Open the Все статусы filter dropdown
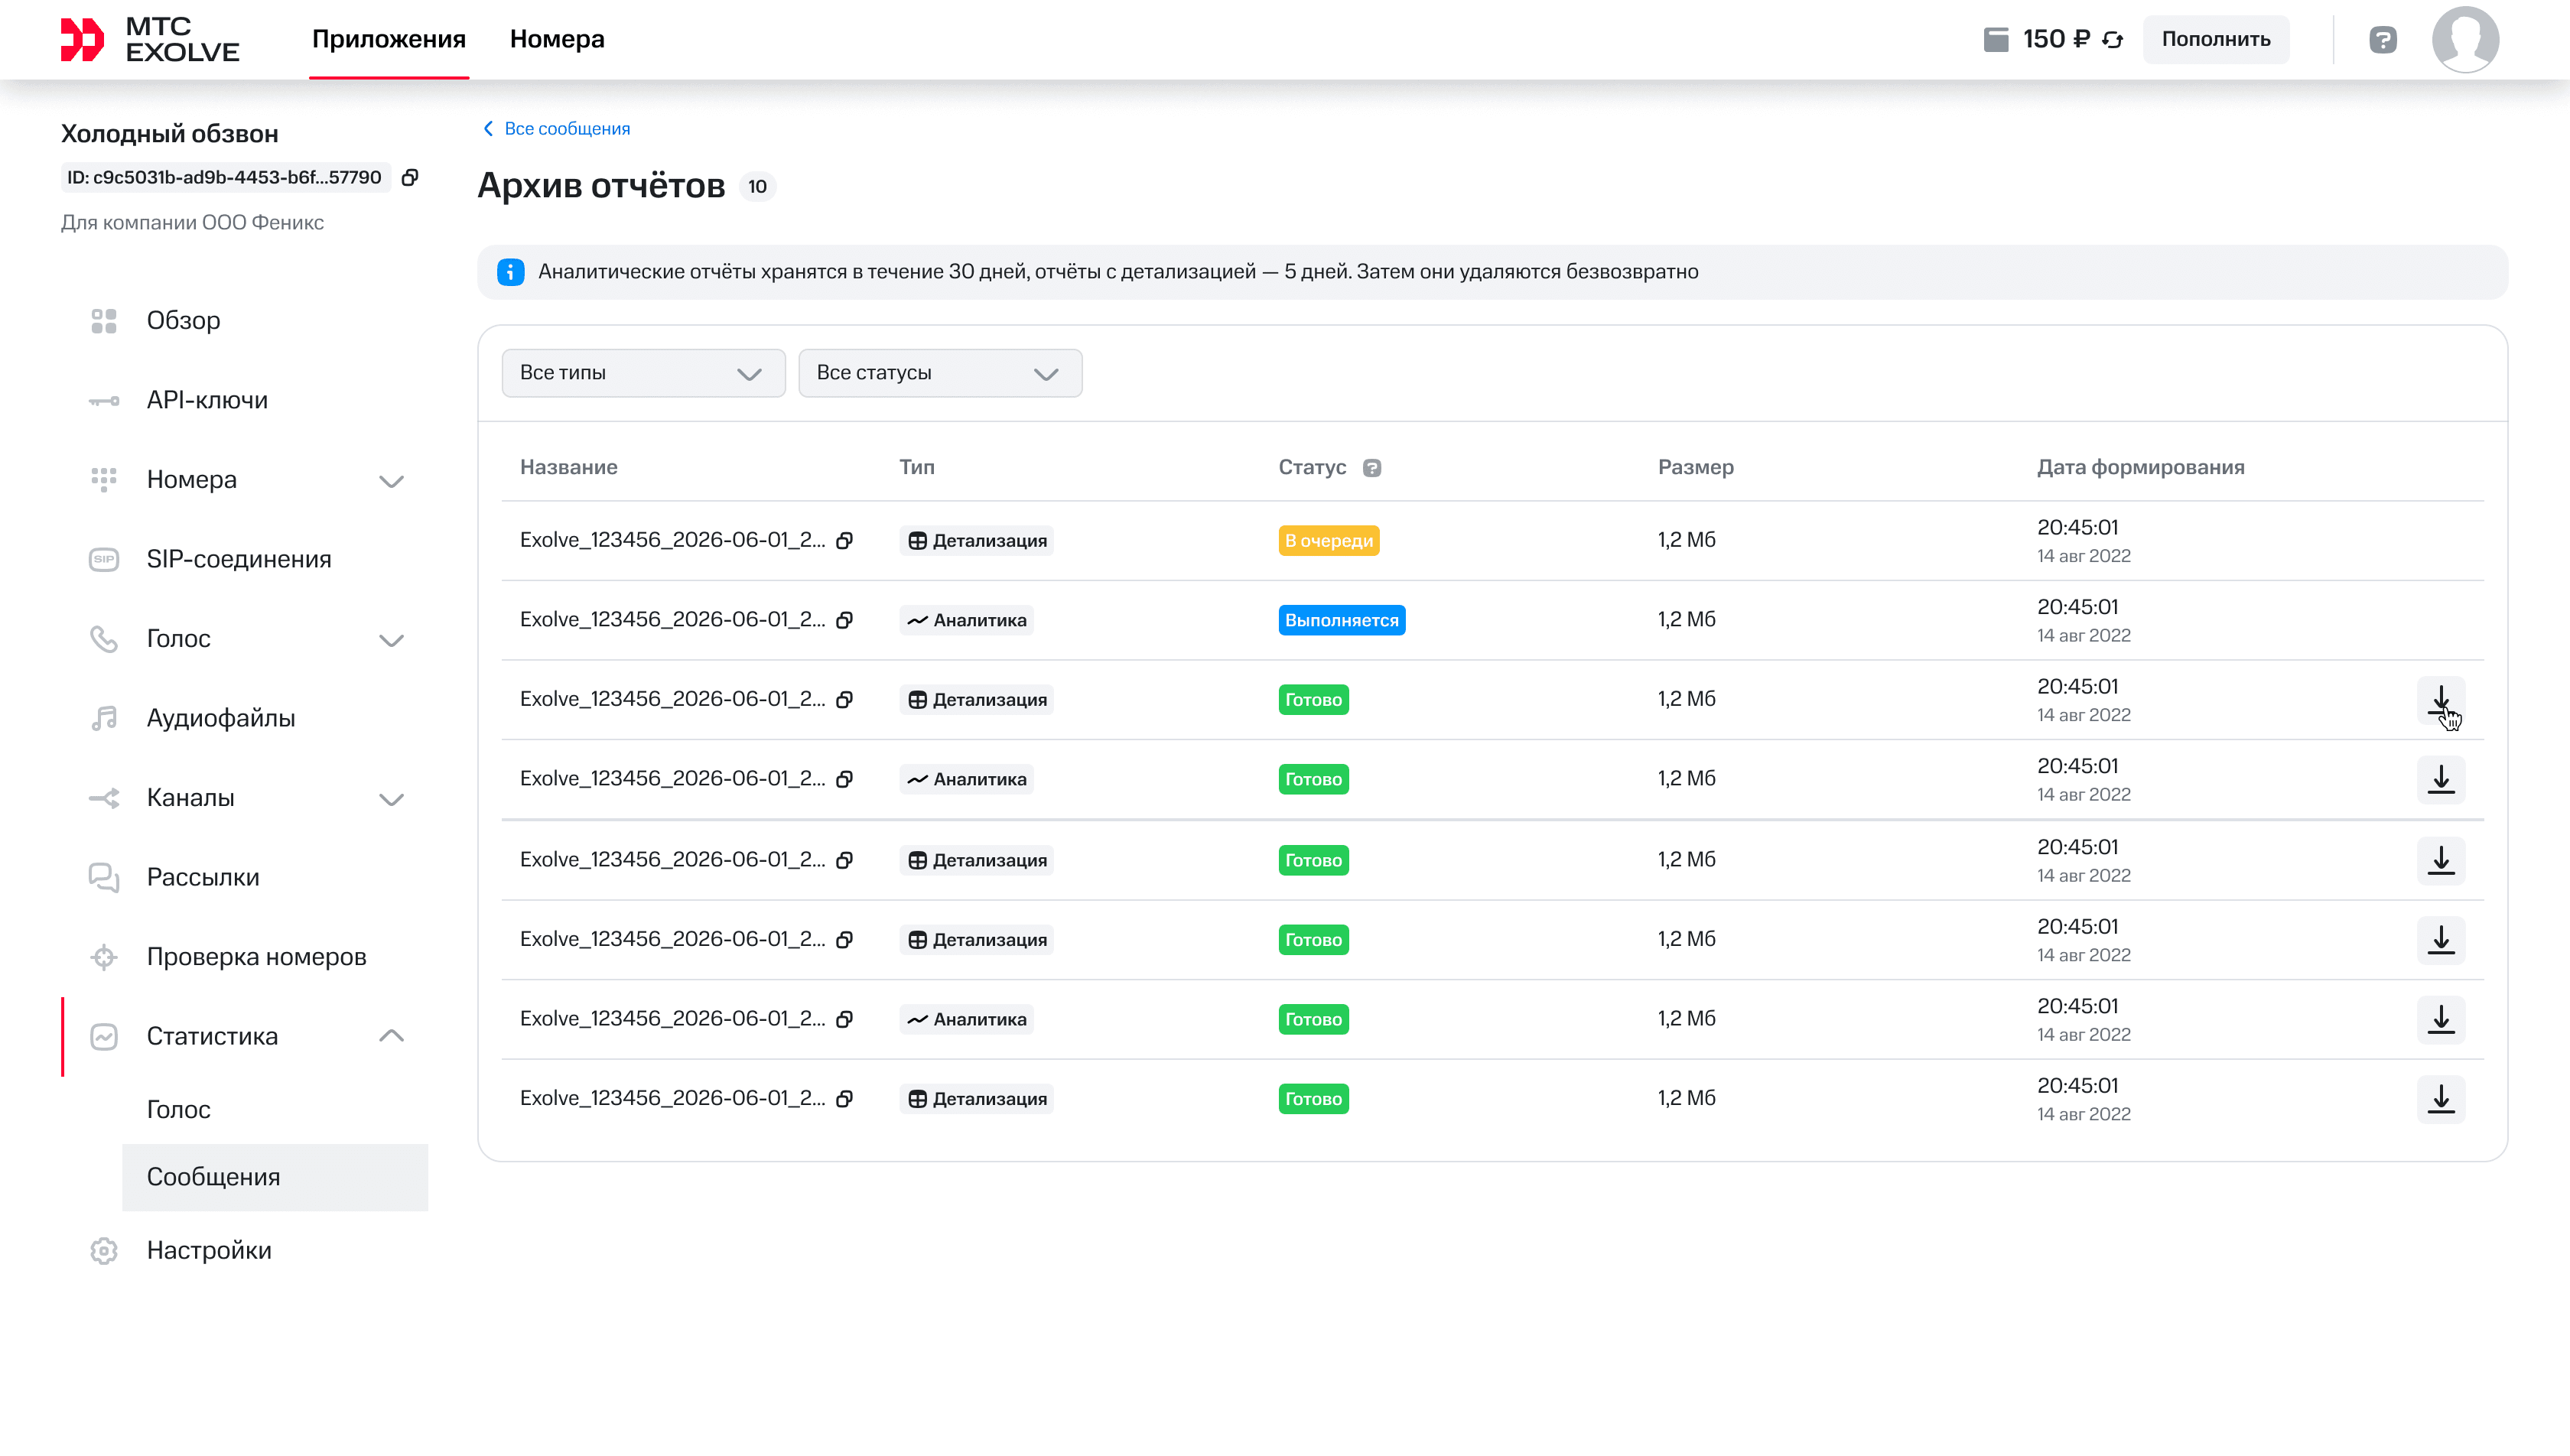2570x1456 pixels. 940,373
